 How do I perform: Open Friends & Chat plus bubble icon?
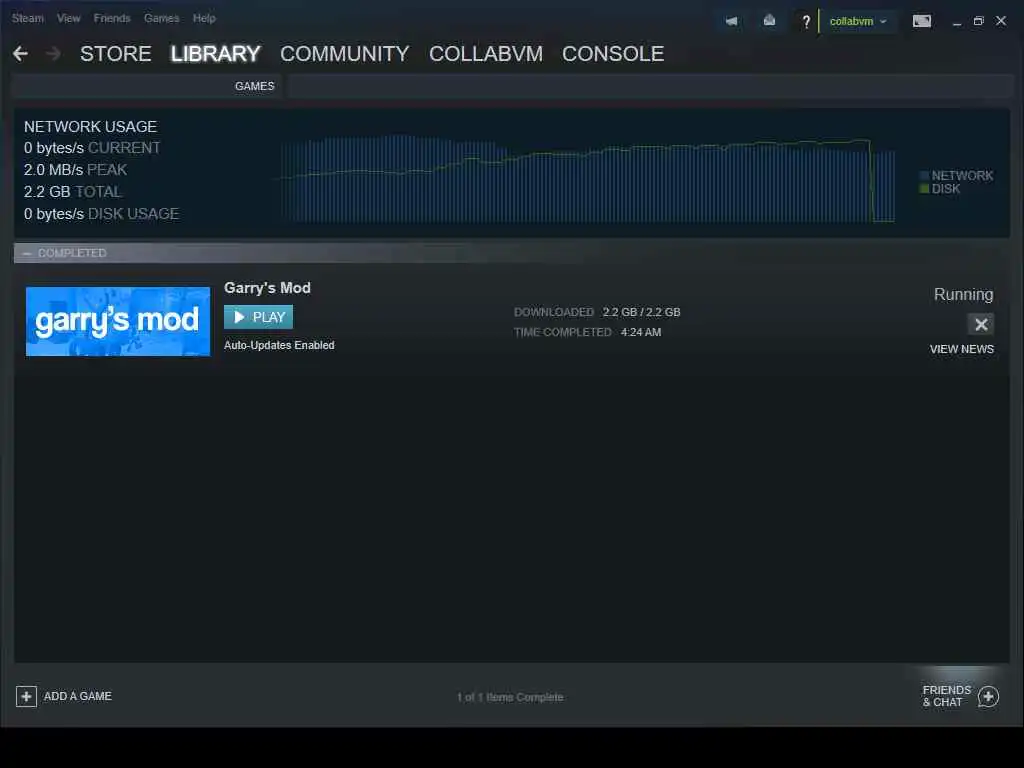tap(988, 697)
